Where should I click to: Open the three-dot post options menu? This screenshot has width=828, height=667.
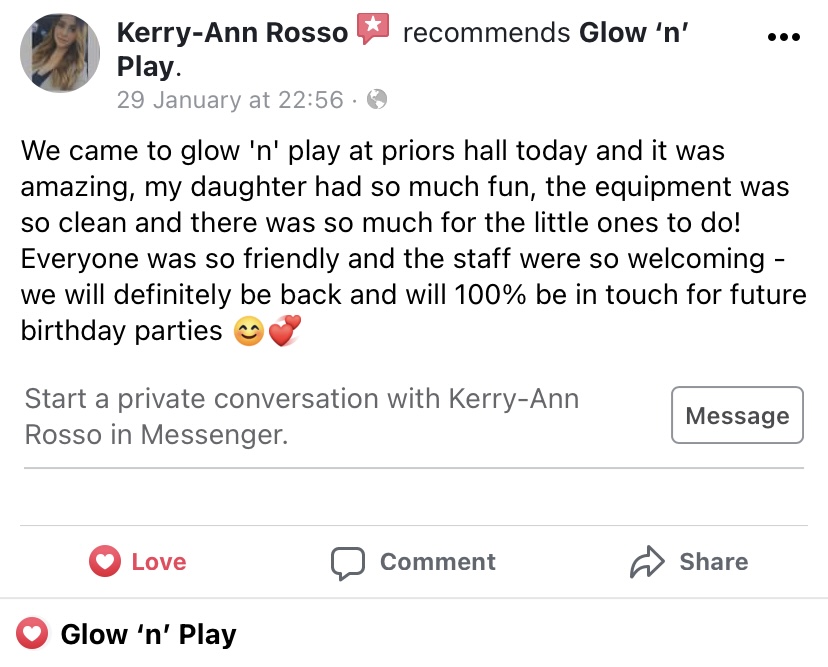[x=783, y=37]
